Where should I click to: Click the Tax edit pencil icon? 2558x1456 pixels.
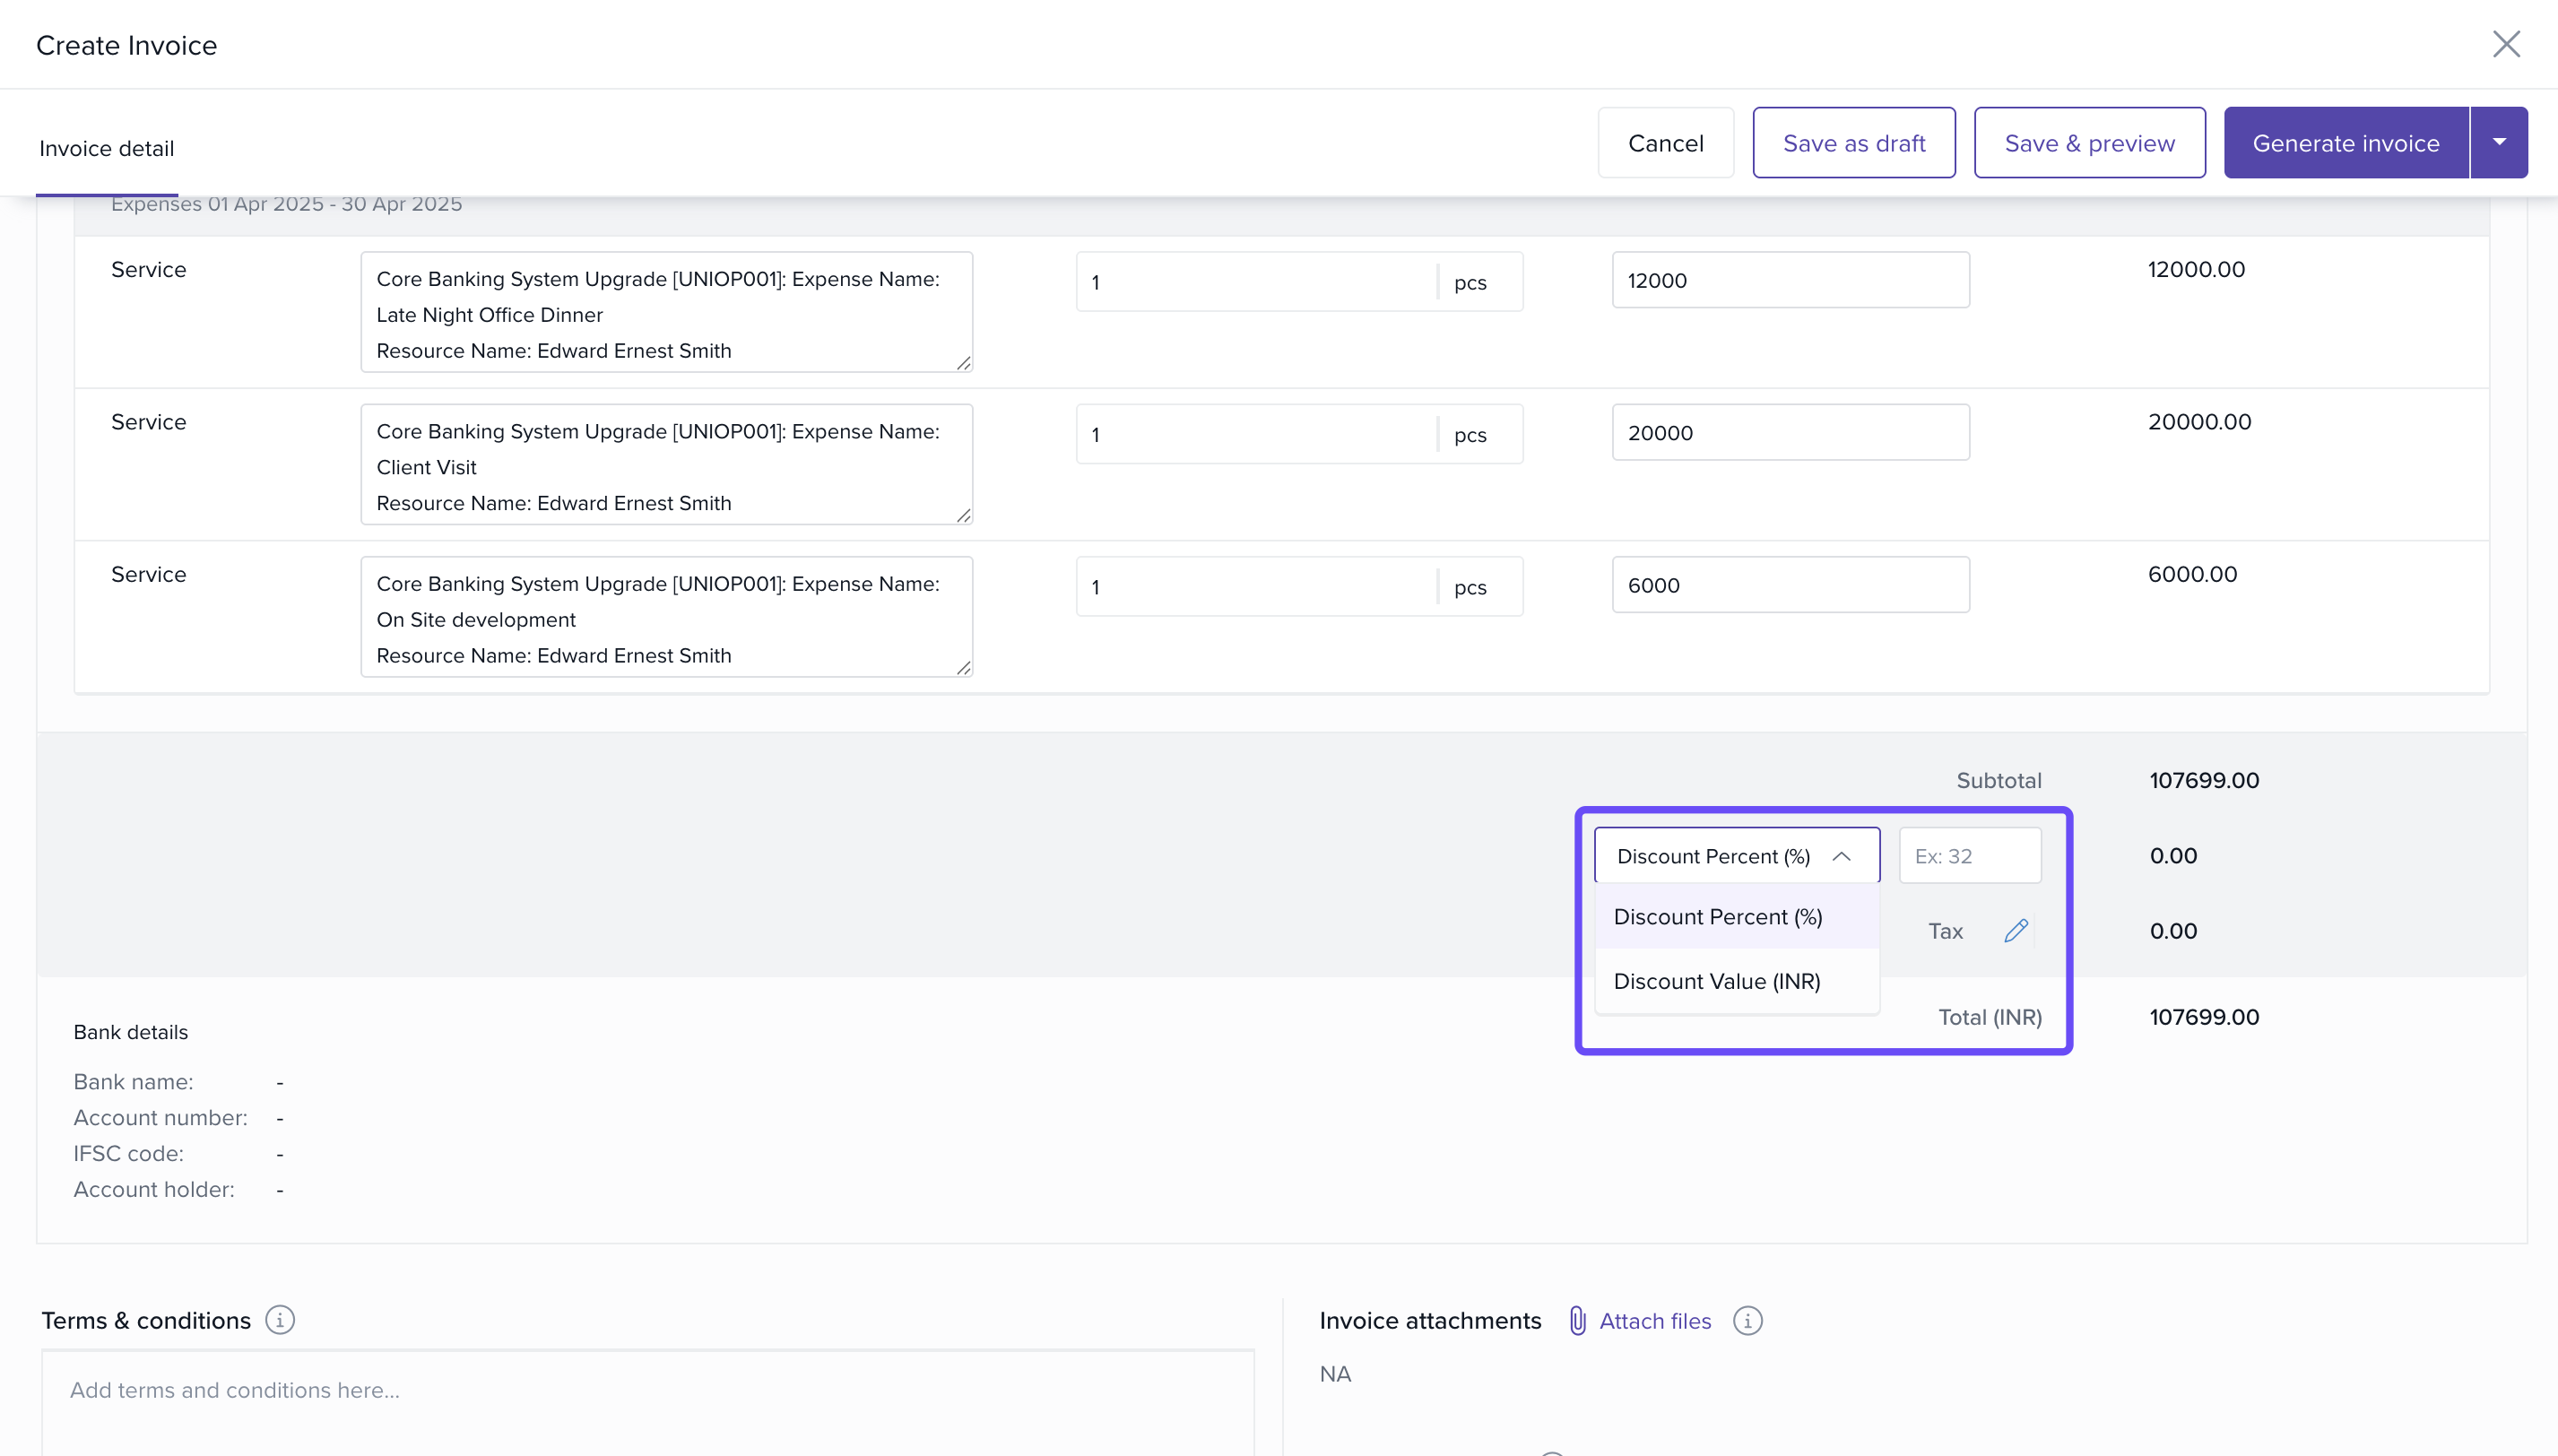2015,931
